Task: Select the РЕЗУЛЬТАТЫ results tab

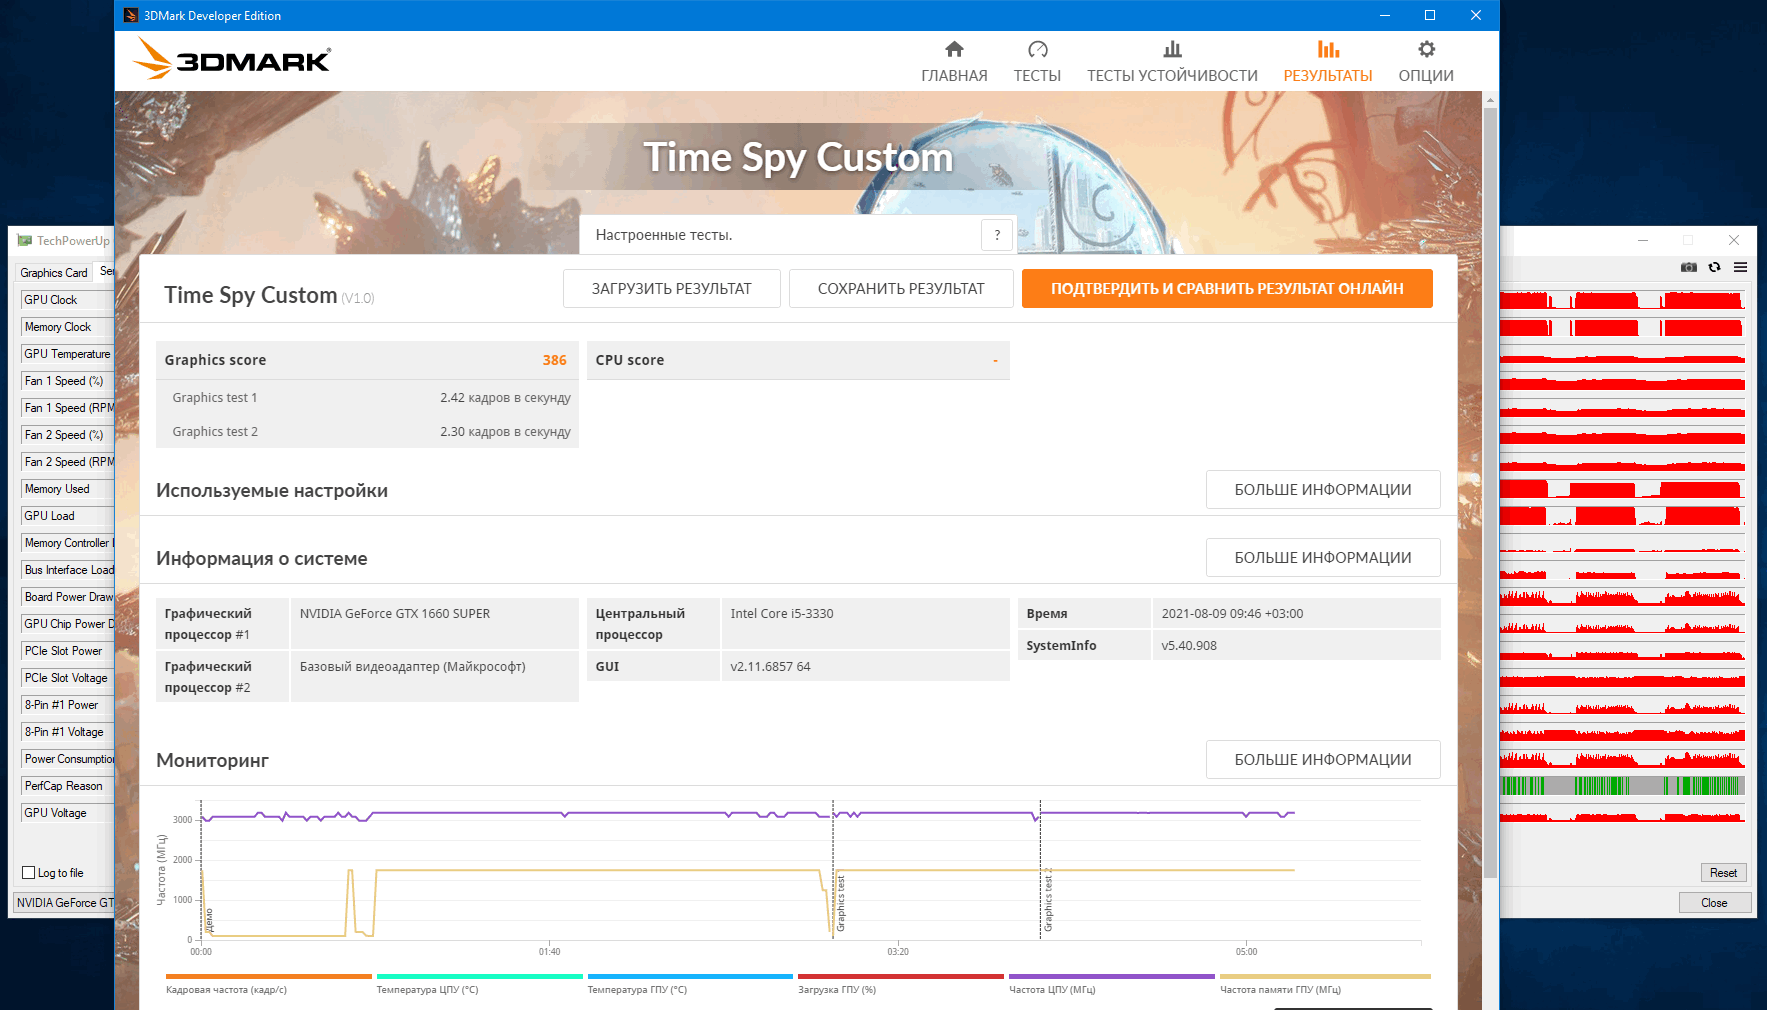Action: click(x=1327, y=62)
